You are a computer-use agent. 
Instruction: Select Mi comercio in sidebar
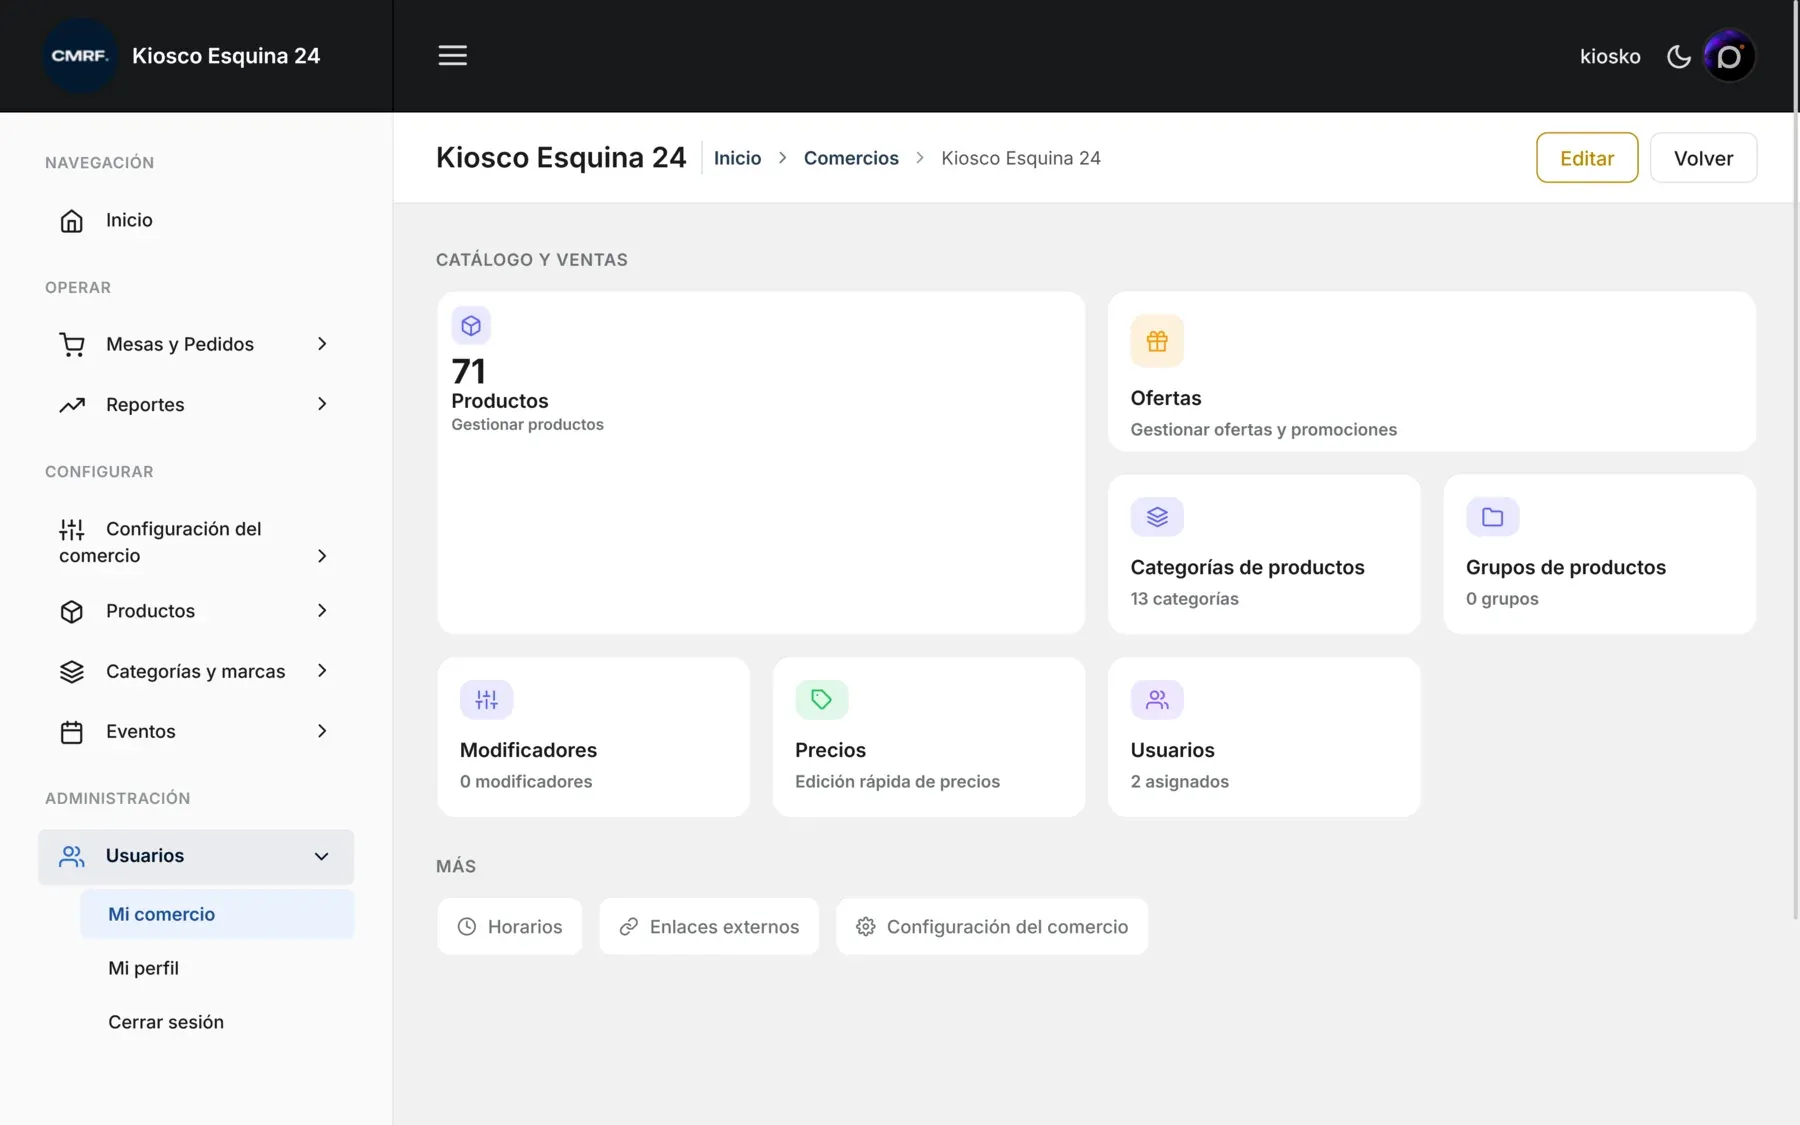click(217, 915)
